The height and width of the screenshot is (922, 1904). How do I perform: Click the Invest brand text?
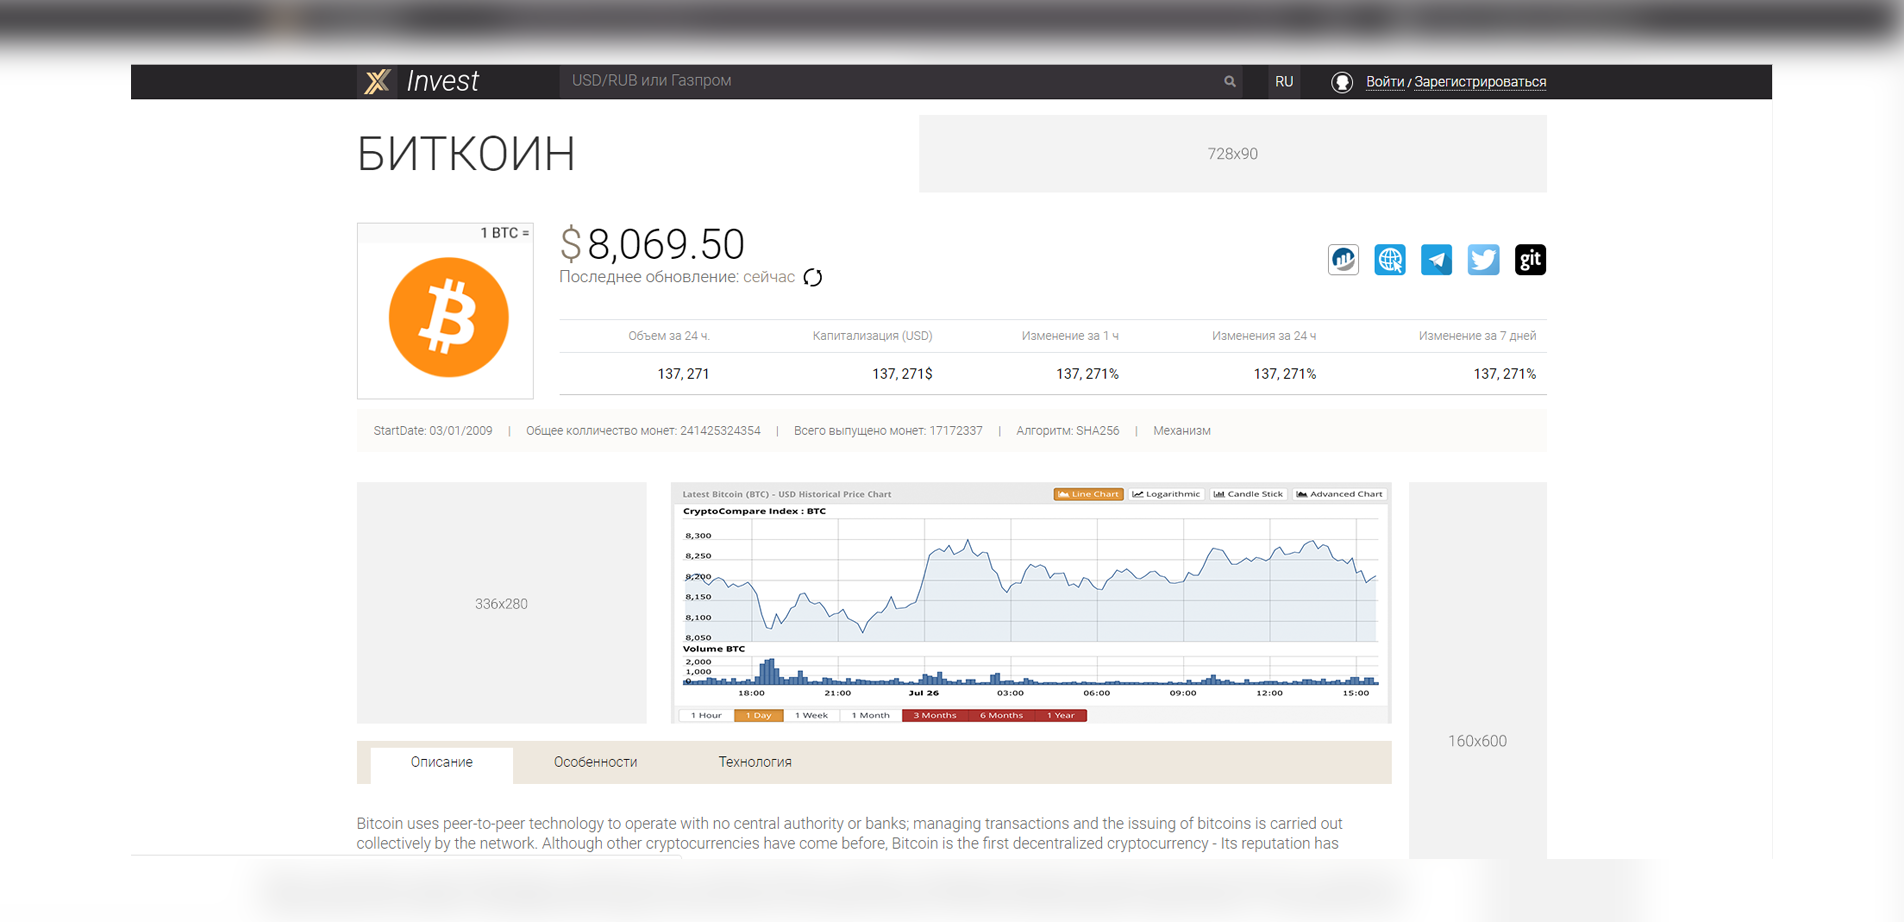click(x=442, y=81)
